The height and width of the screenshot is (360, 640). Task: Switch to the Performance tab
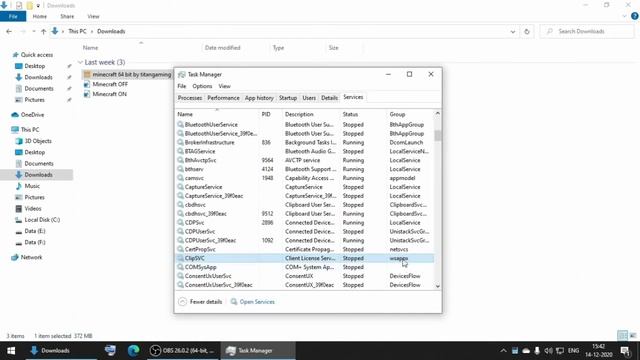[x=223, y=98]
